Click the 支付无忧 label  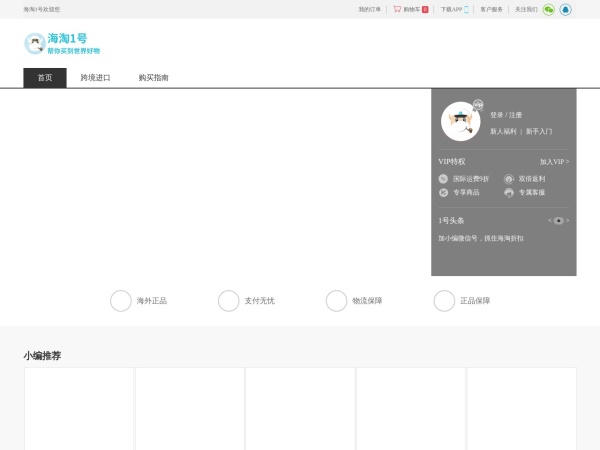[x=260, y=301]
